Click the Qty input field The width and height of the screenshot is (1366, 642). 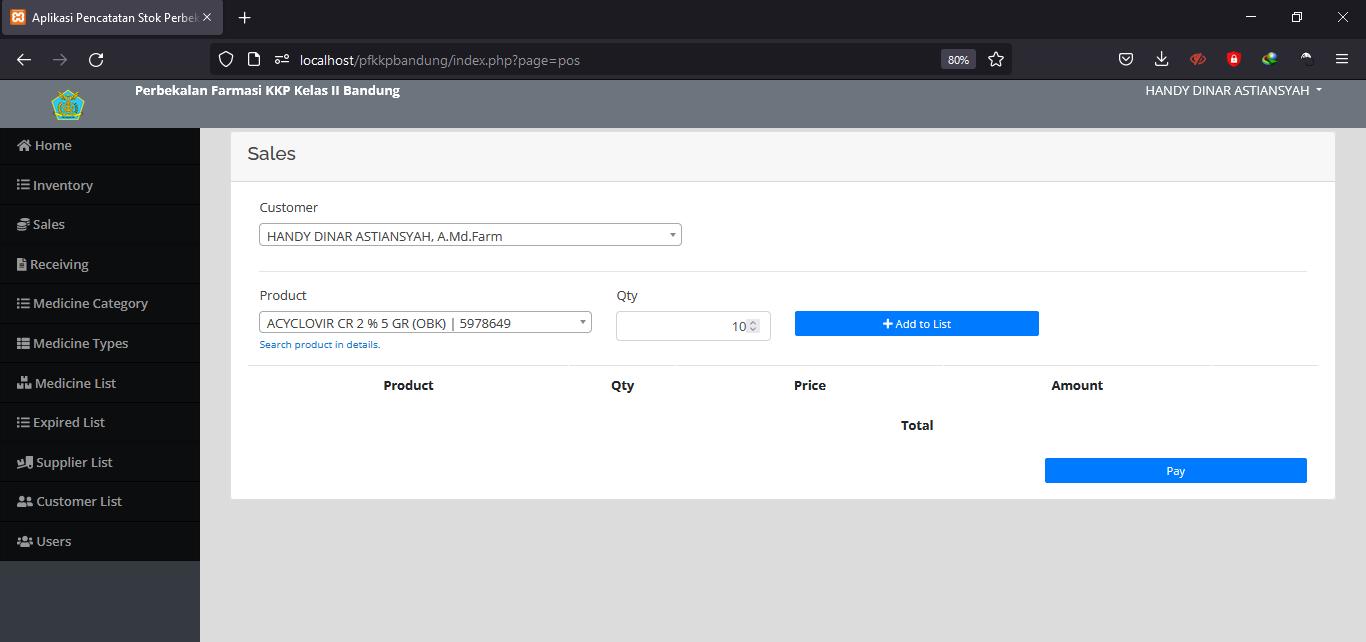pos(693,326)
